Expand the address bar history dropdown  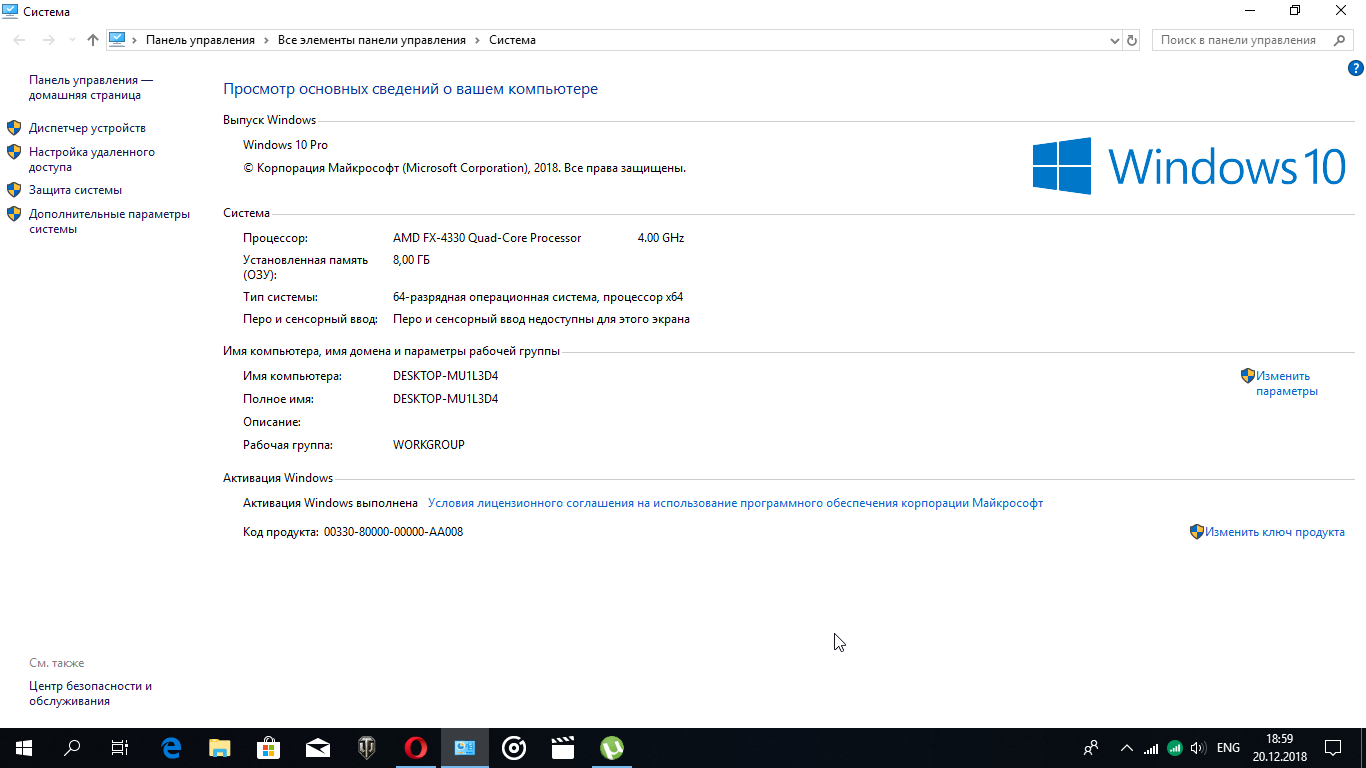tap(1115, 40)
